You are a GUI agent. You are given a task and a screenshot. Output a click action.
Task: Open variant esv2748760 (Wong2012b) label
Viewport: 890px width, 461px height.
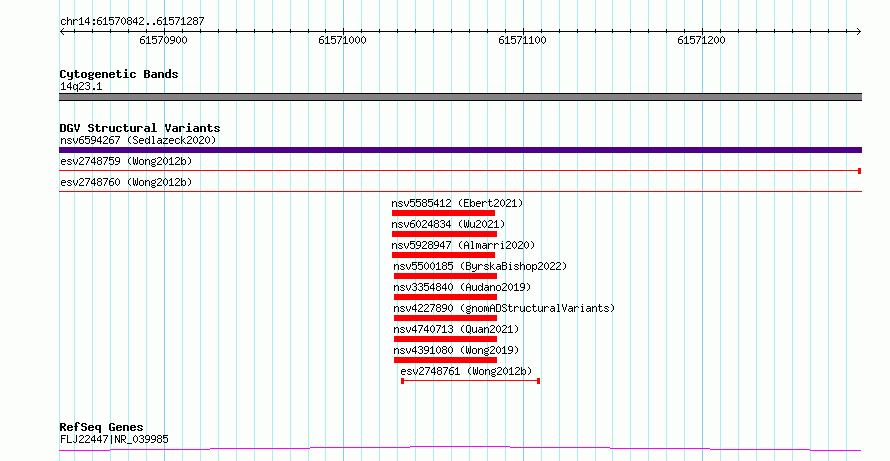tap(126, 182)
